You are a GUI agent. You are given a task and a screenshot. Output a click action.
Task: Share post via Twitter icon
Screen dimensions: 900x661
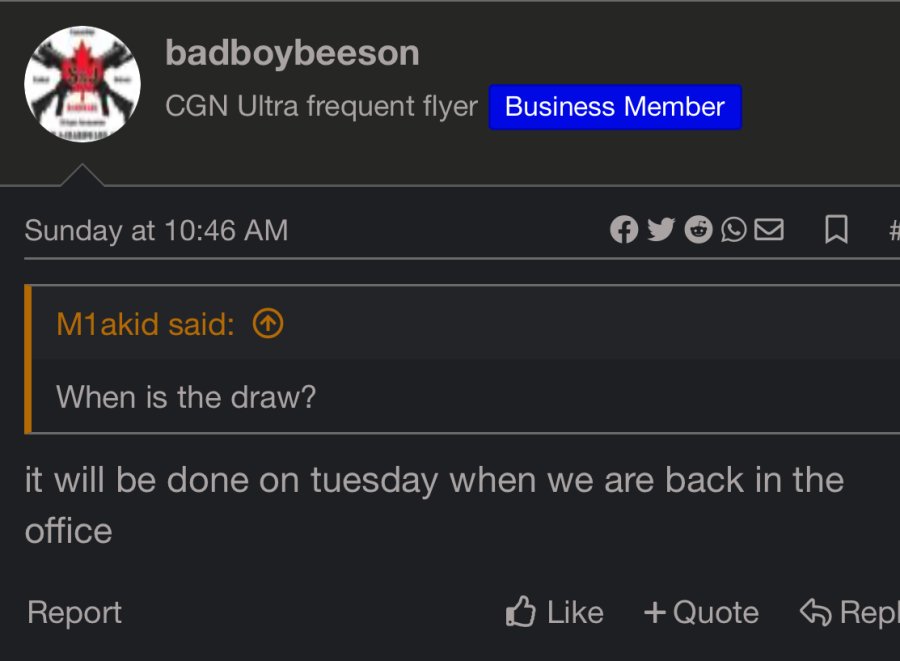pyautogui.click(x=660, y=230)
